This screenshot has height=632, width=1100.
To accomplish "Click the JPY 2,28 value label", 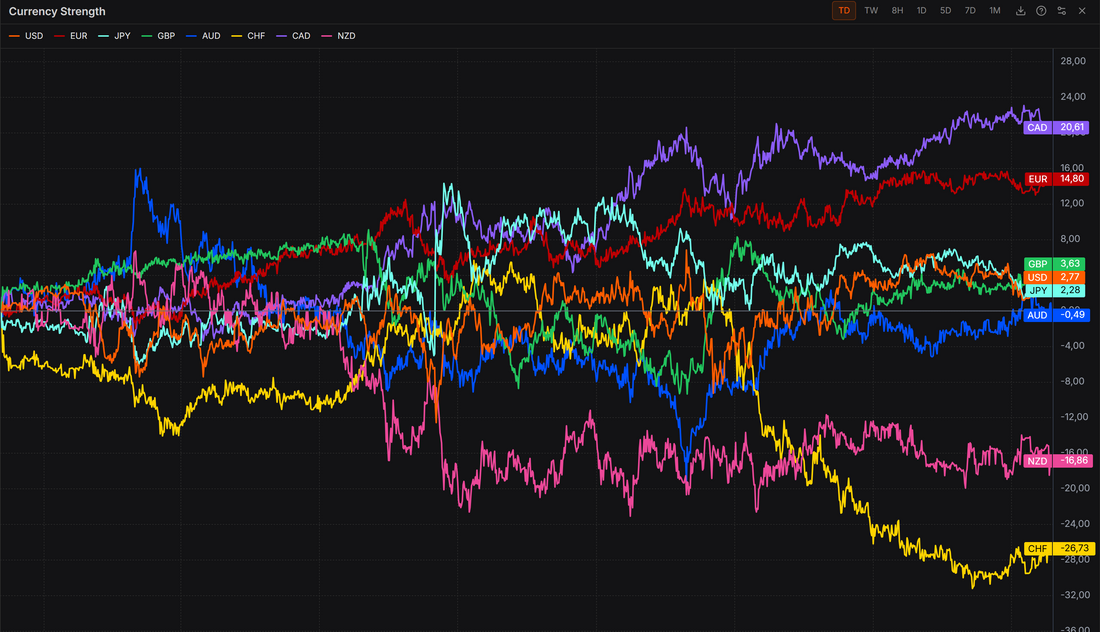I will pyautogui.click(x=1054, y=290).
